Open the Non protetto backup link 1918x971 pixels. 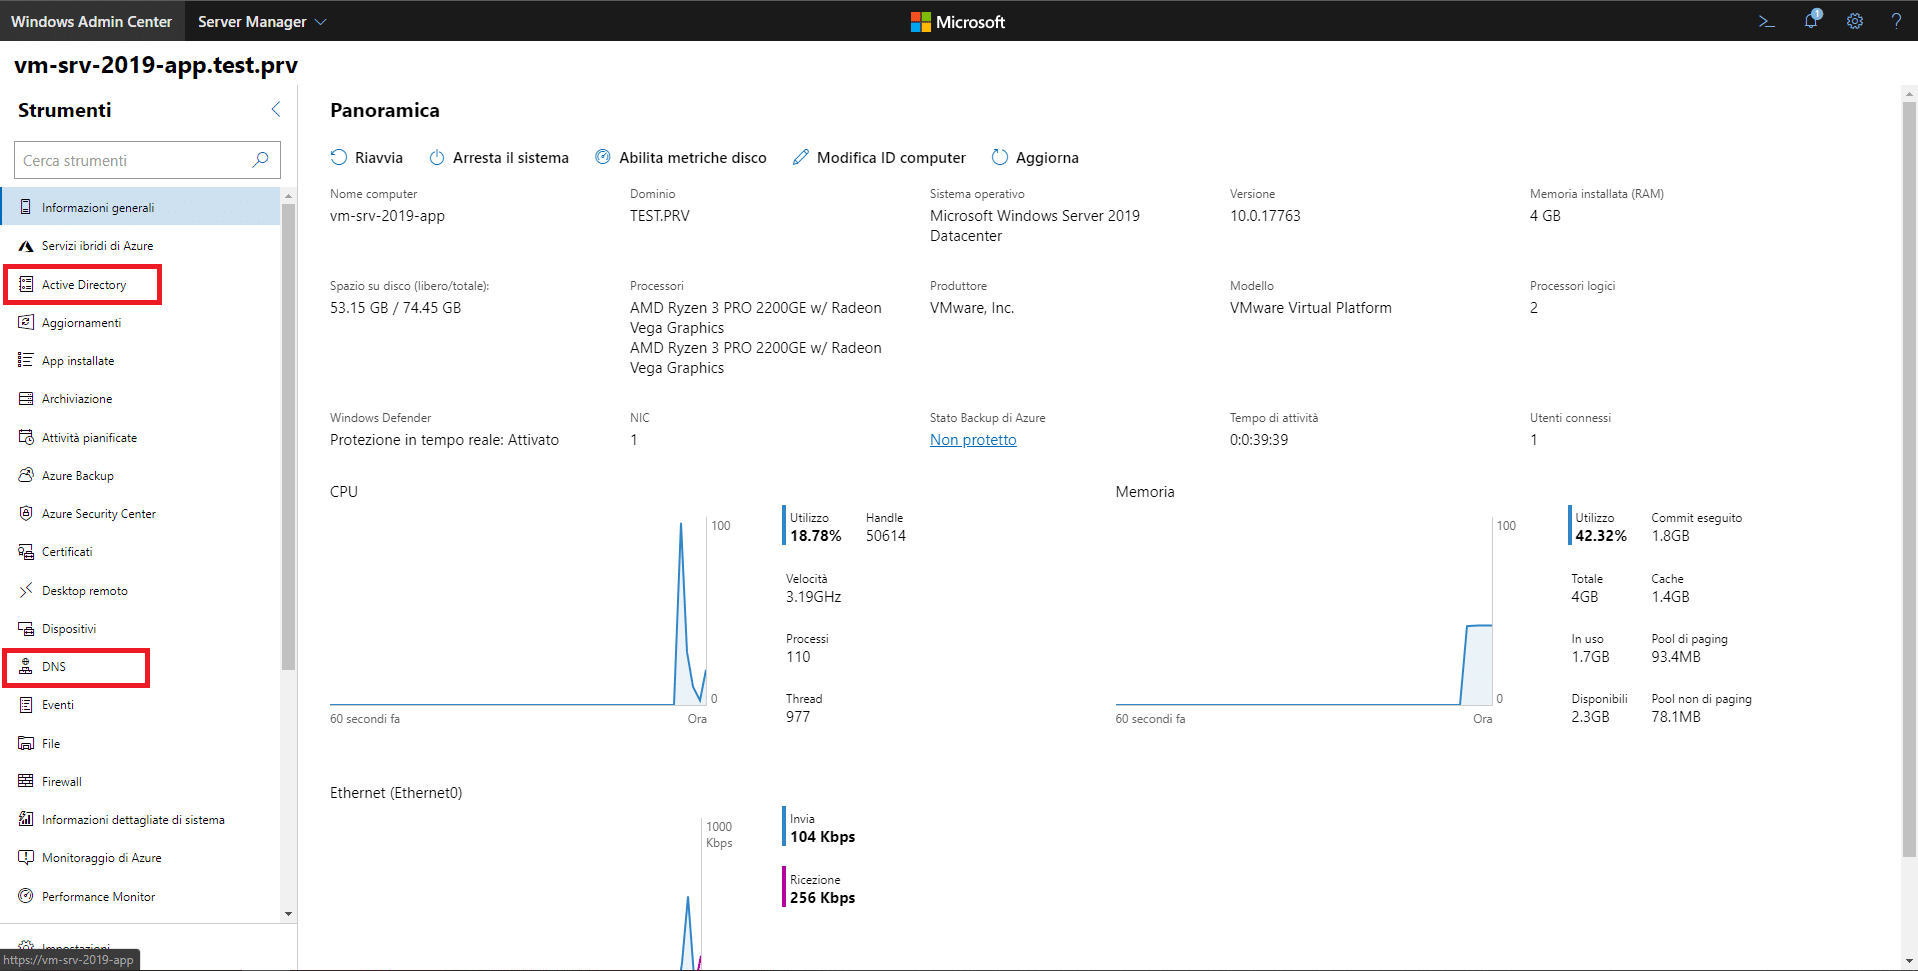coord(973,440)
